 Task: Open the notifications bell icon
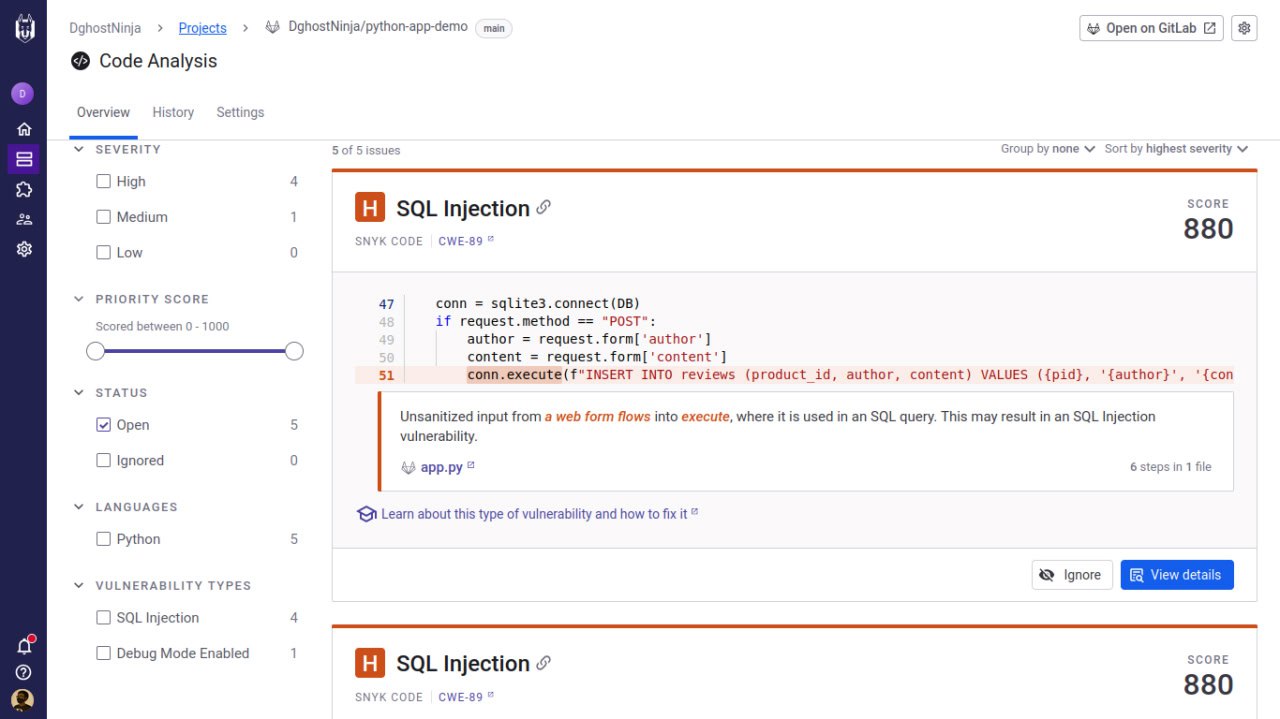point(24,646)
